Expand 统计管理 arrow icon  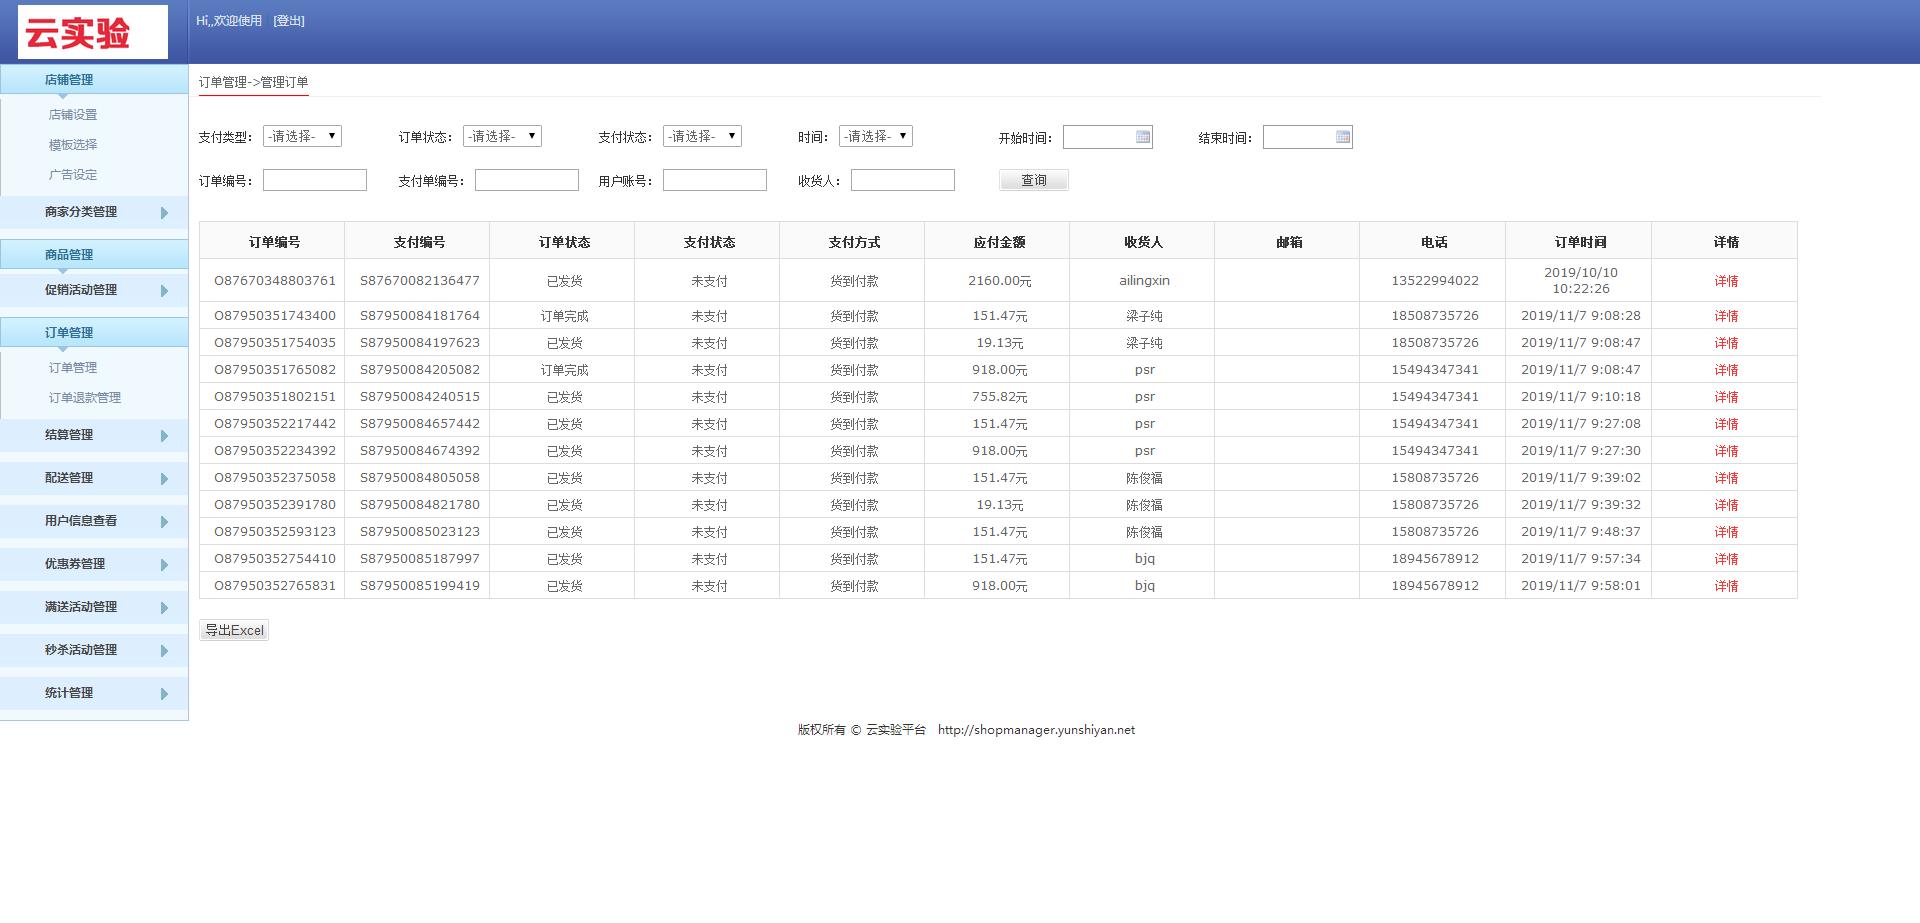click(x=164, y=694)
